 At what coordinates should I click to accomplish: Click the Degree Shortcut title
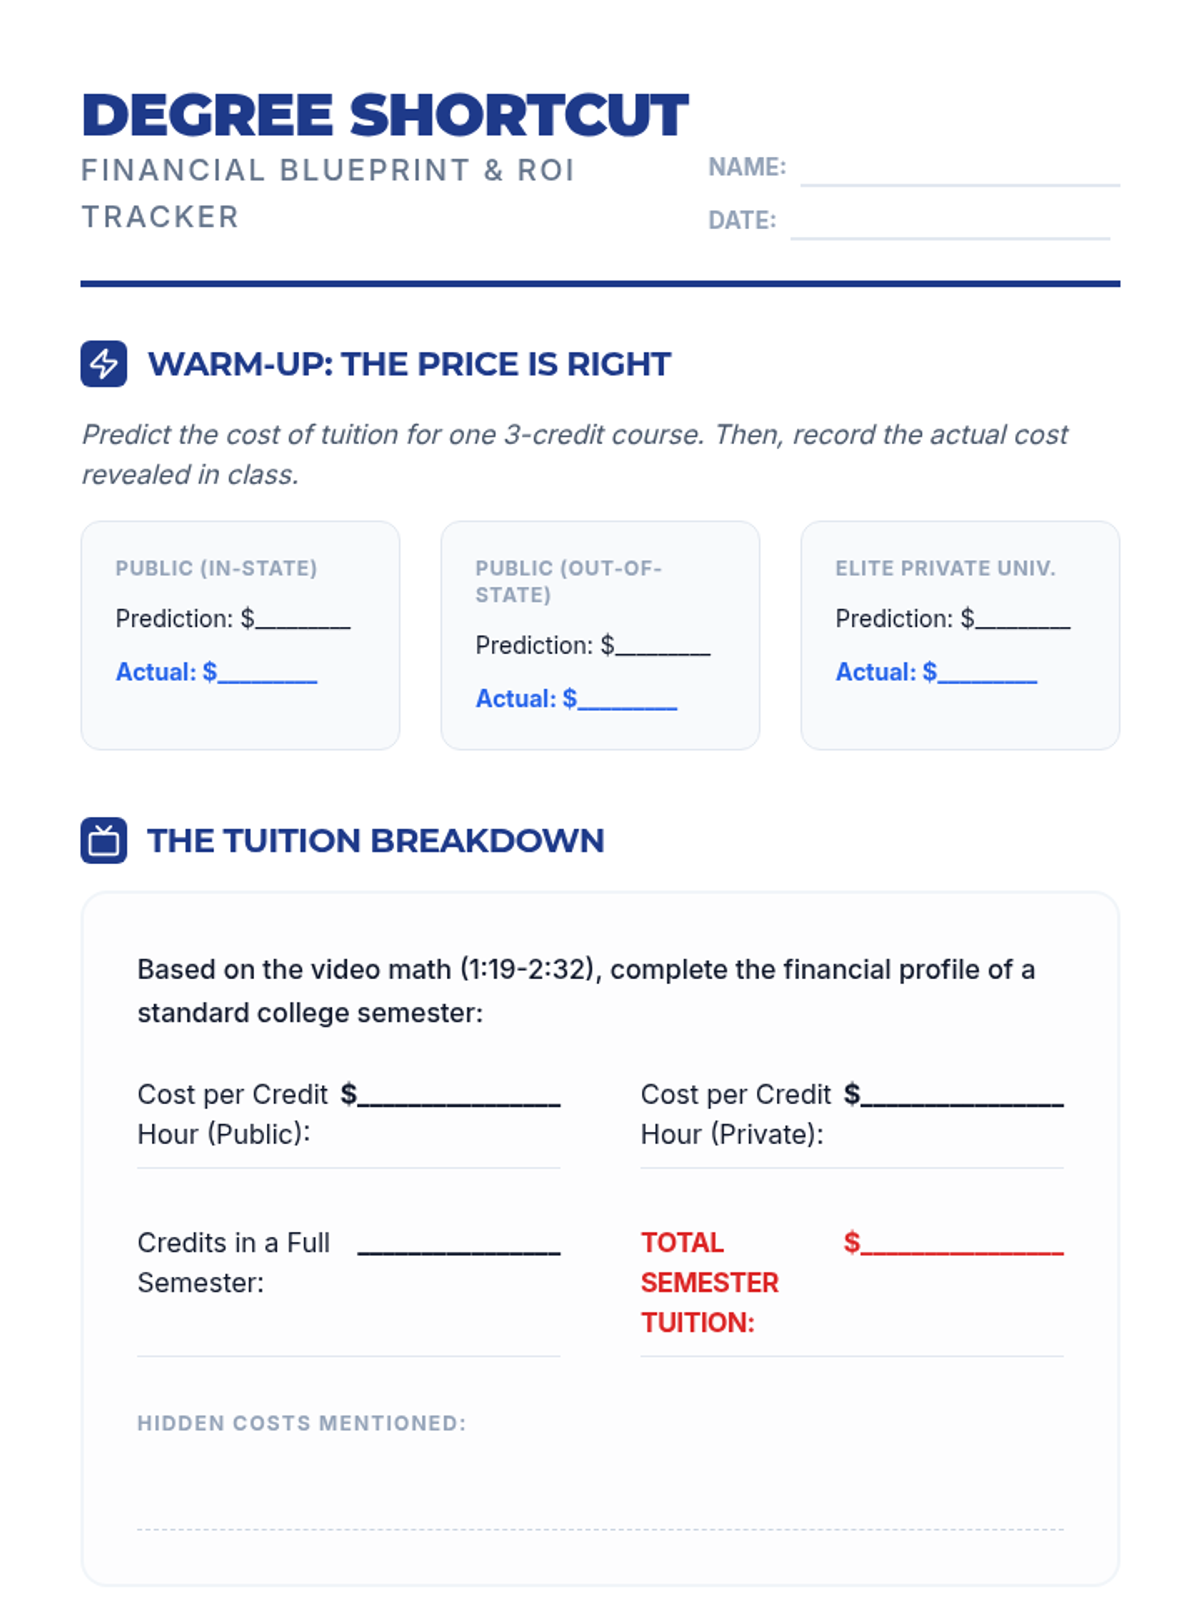[385, 115]
